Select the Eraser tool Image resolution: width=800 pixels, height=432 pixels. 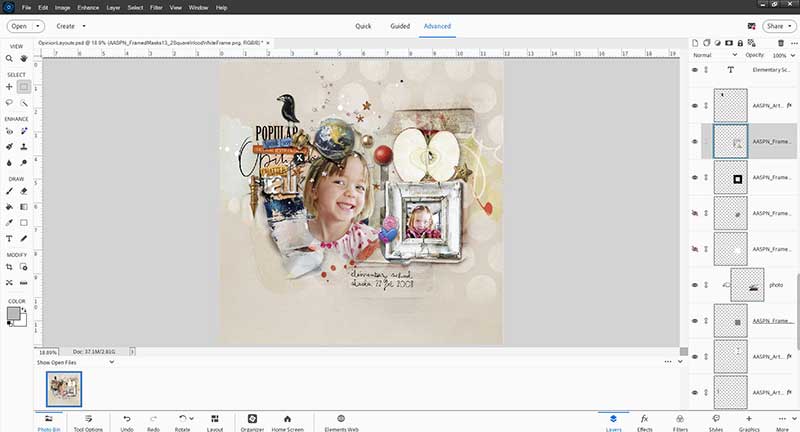pyautogui.click(x=24, y=191)
